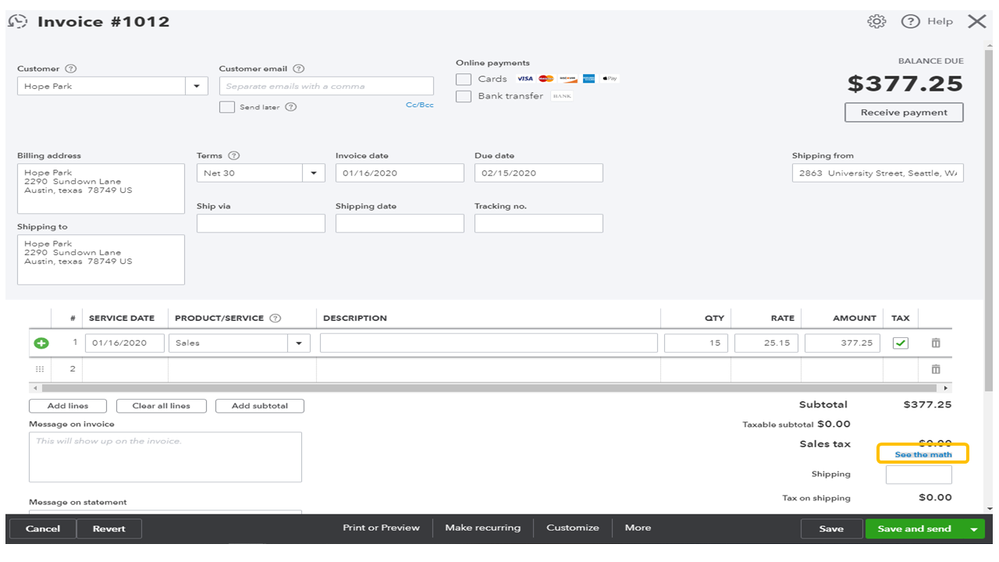Click See the math link
The image size is (999, 562).
[923, 454]
